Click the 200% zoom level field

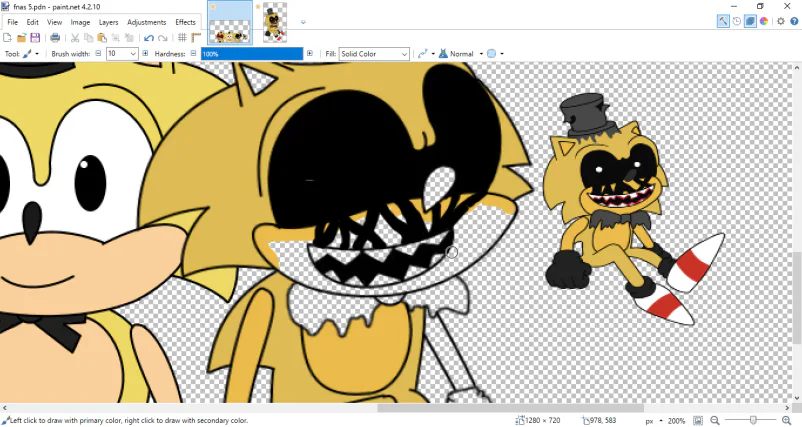[x=677, y=421]
